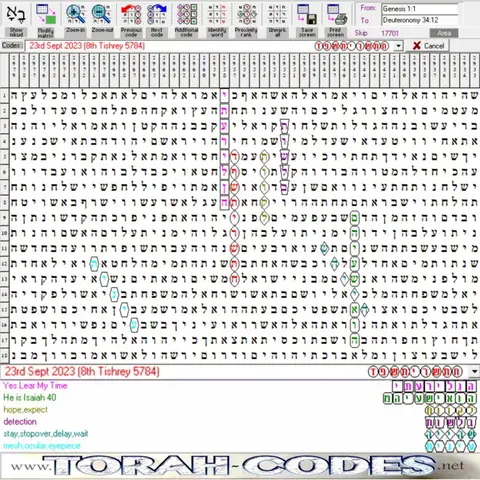Viewport: 480px width, 480px height.
Task: Click the www.TORAH-CODES.net banner
Action: [240, 466]
